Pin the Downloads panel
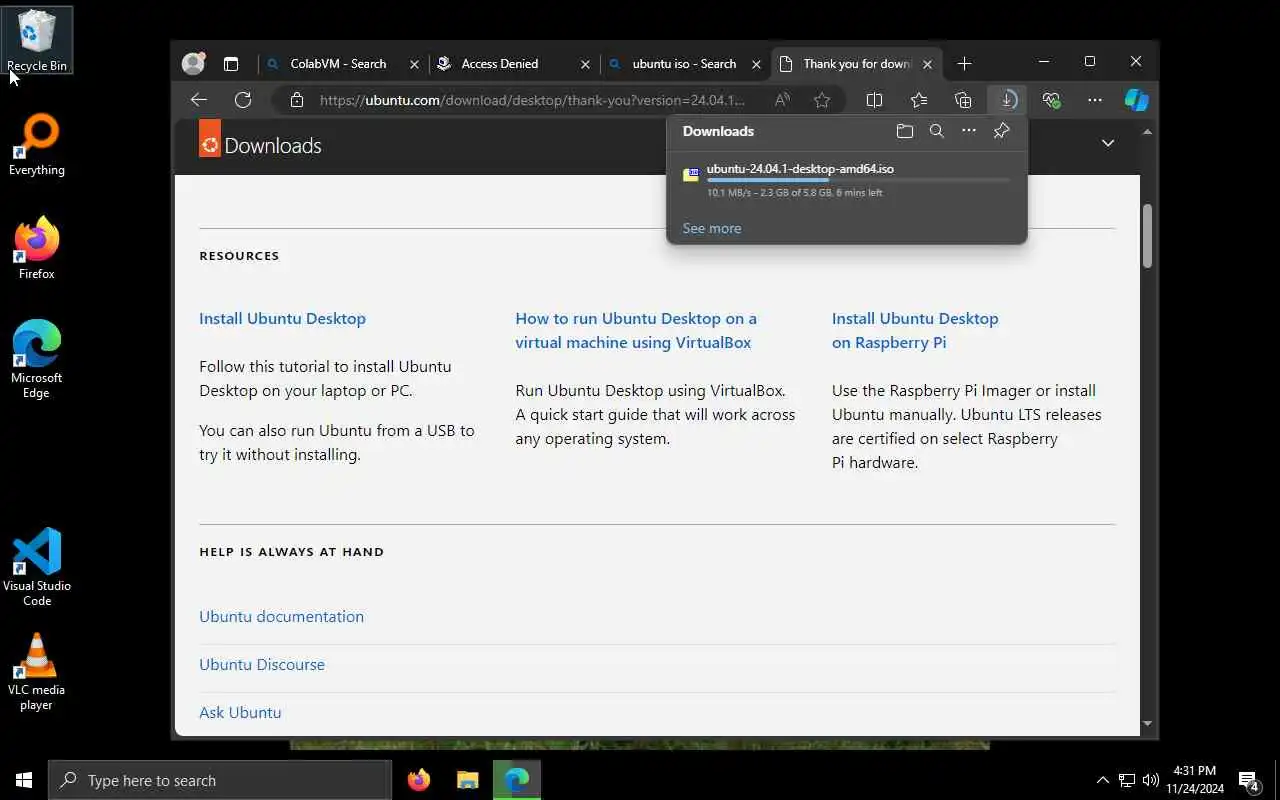The height and width of the screenshot is (800, 1280). pyautogui.click(x=1001, y=131)
